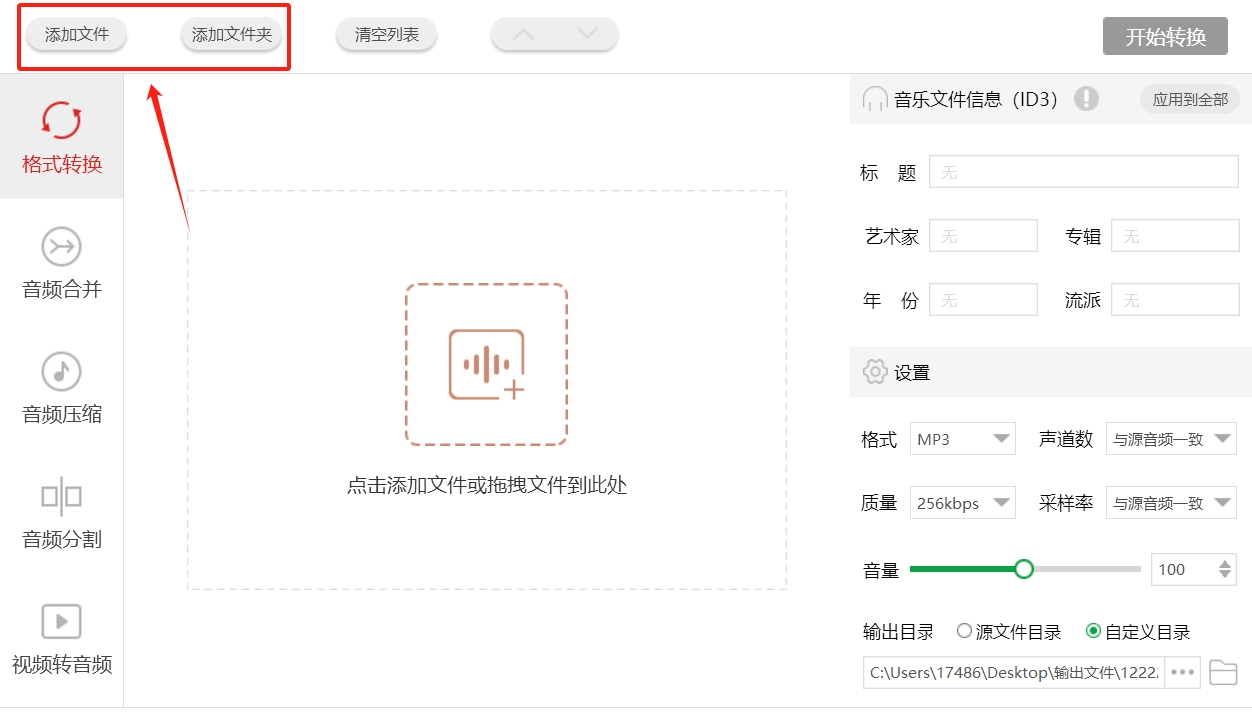Click the 添加文件 button
The height and width of the screenshot is (716, 1252).
coord(77,35)
